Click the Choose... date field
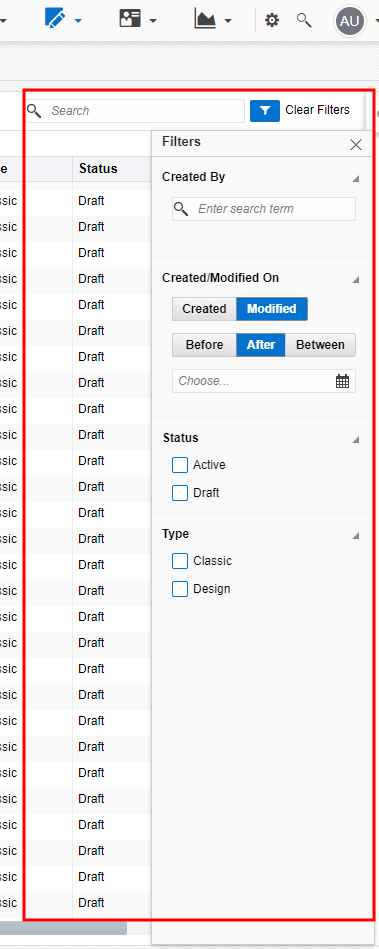379x949 pixels. pos(264,381)
